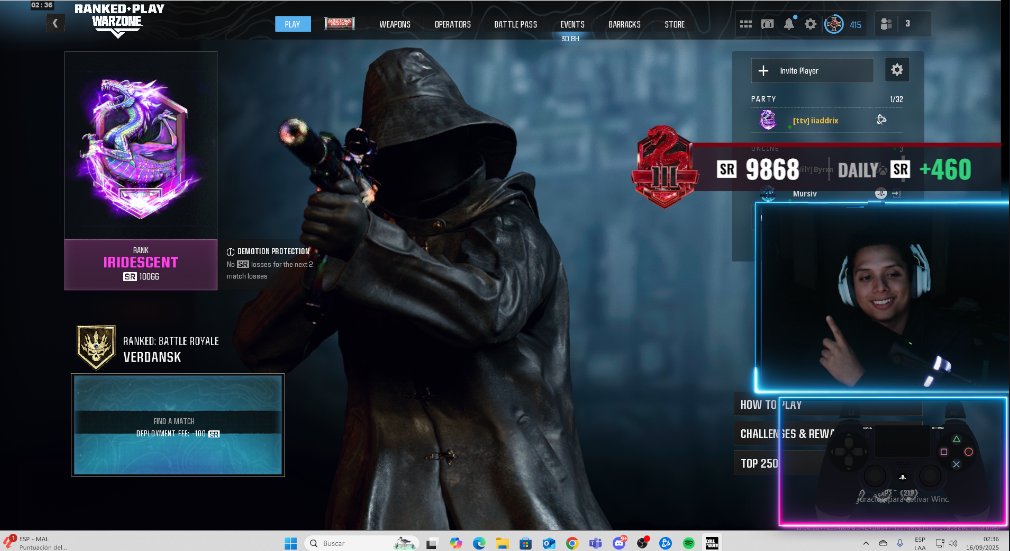The width and height of the screenshot is (1010, 551).
Task: Click Find a Match button
Action: point(178,425)
